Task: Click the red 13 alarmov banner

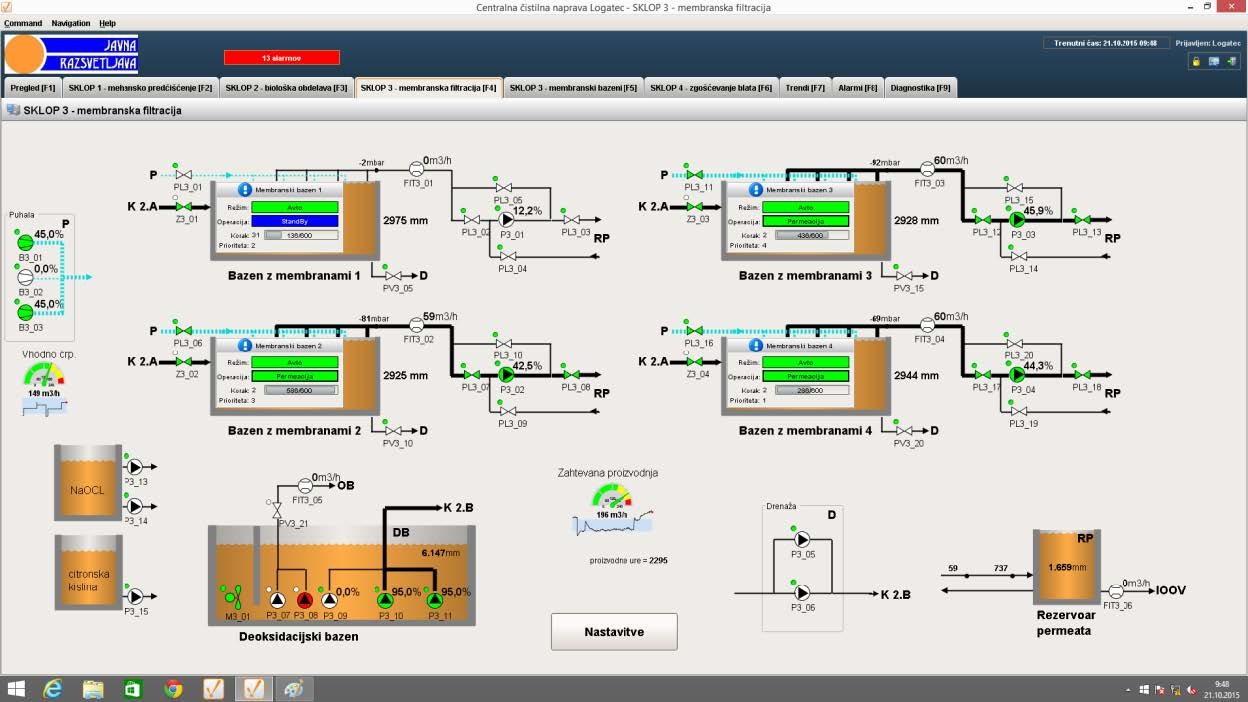Action: pos(281,58)
